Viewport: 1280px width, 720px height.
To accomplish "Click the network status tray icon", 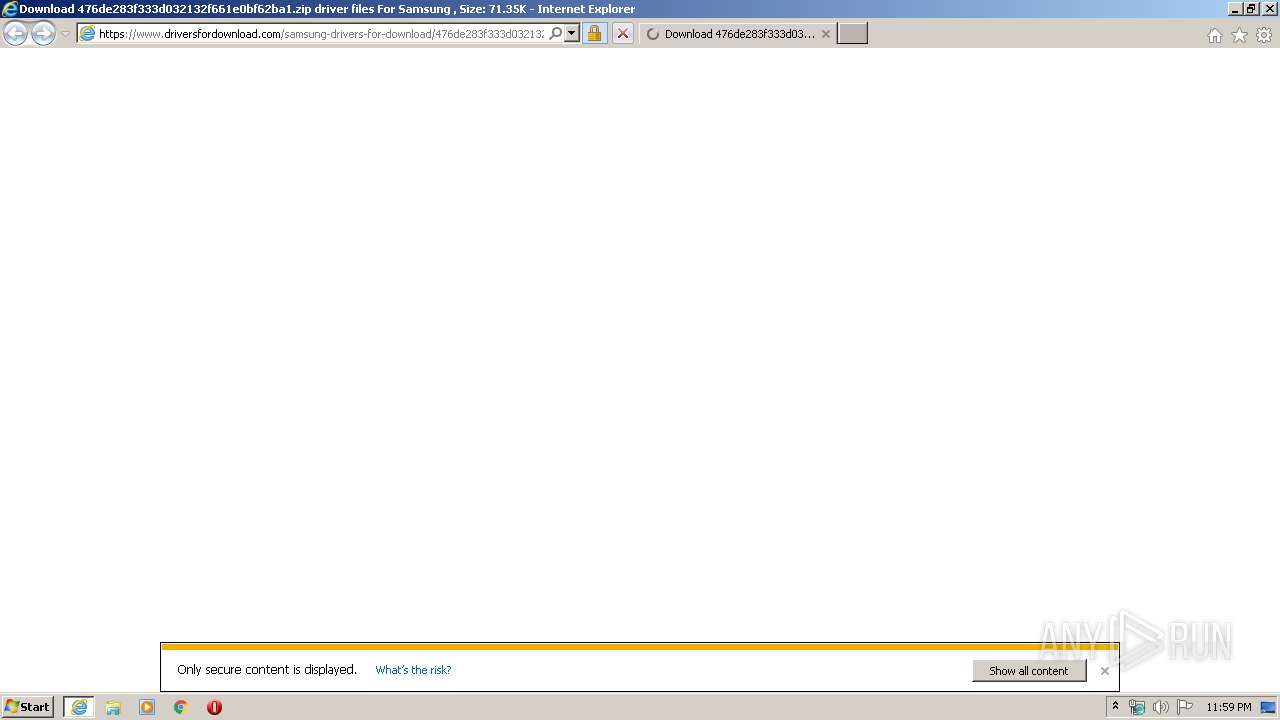I will pyautogui.click(x=1137, y=707).
